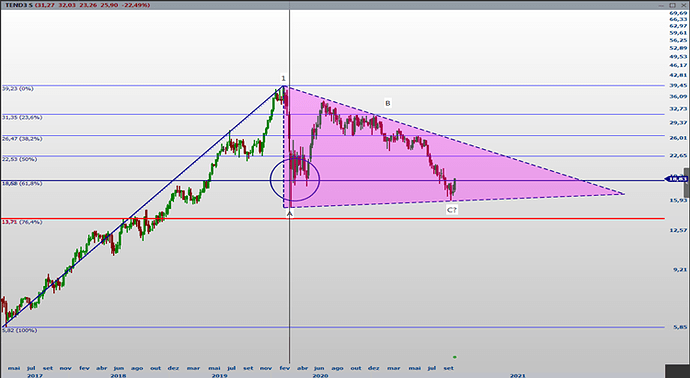This screenshot has height=378, width=690.
Task: Select the 13,71 (76,4%) Fibonacci label
Action: 22,222
